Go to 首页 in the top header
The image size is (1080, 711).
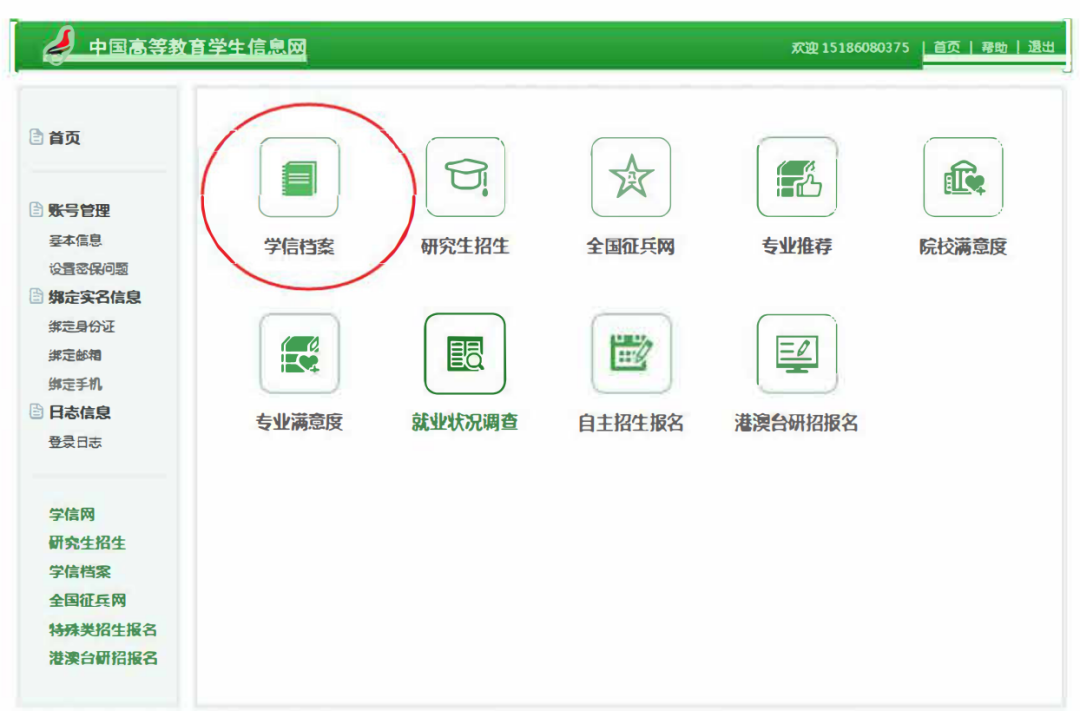[x=946, y=47]
